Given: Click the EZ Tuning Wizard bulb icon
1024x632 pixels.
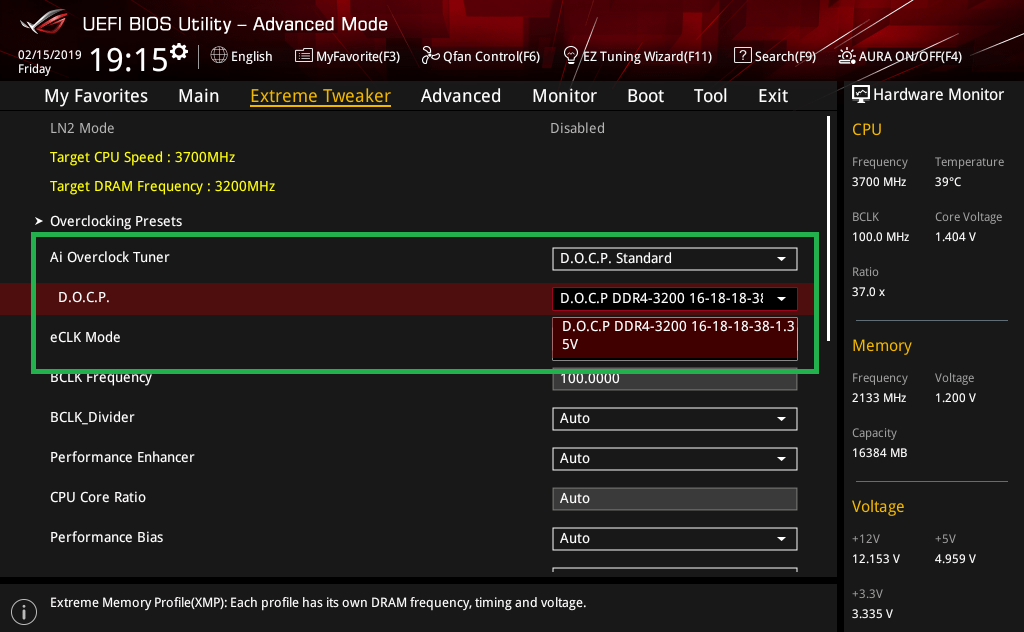Looking at the screenshot, I should click(571, 55).
